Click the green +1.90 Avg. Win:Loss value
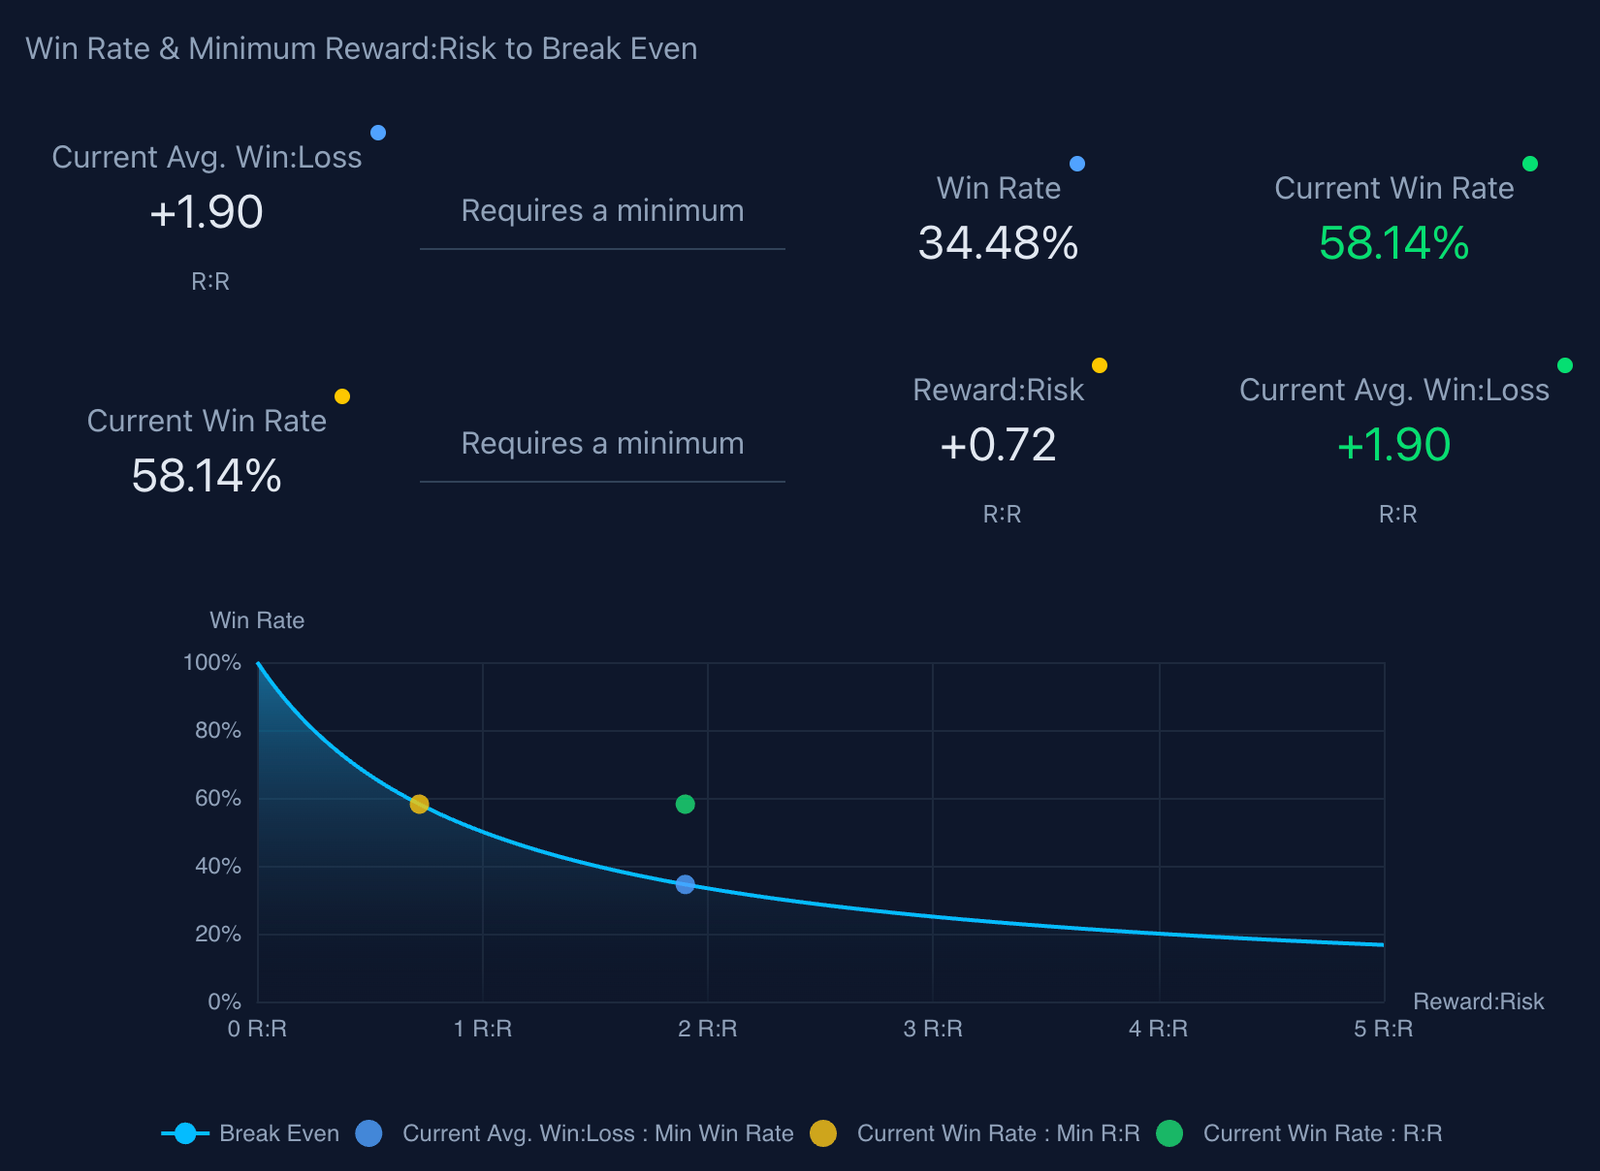 click(1393, 445)
